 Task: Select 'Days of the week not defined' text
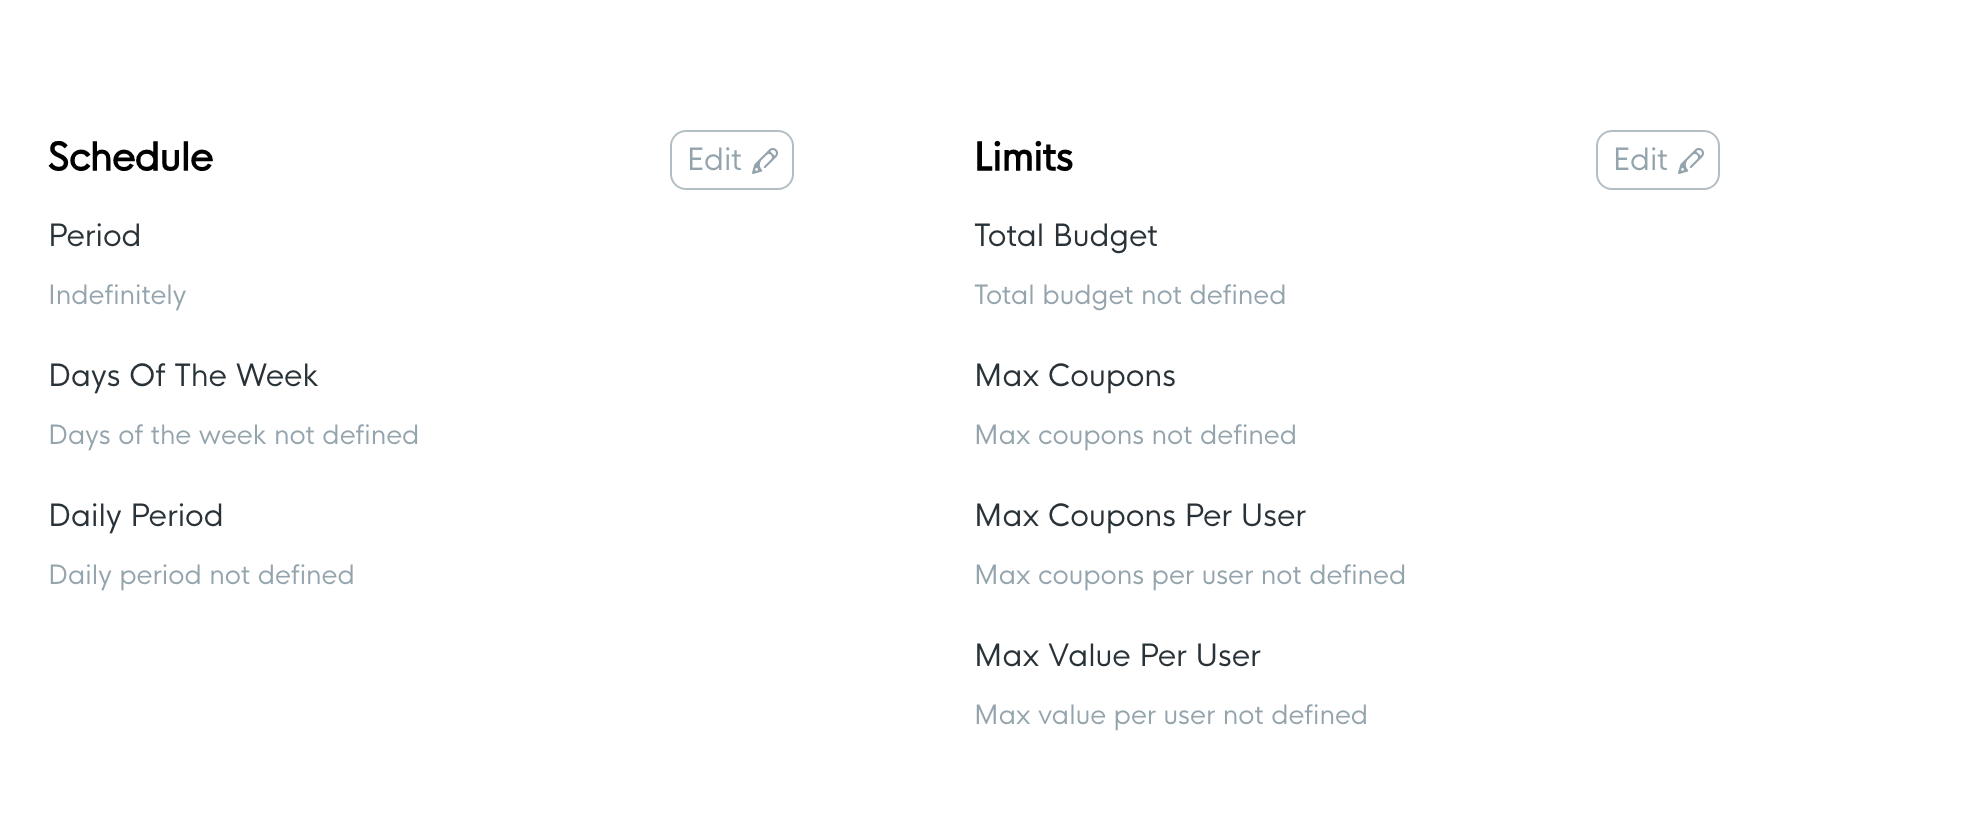click(x=233, y=435)
